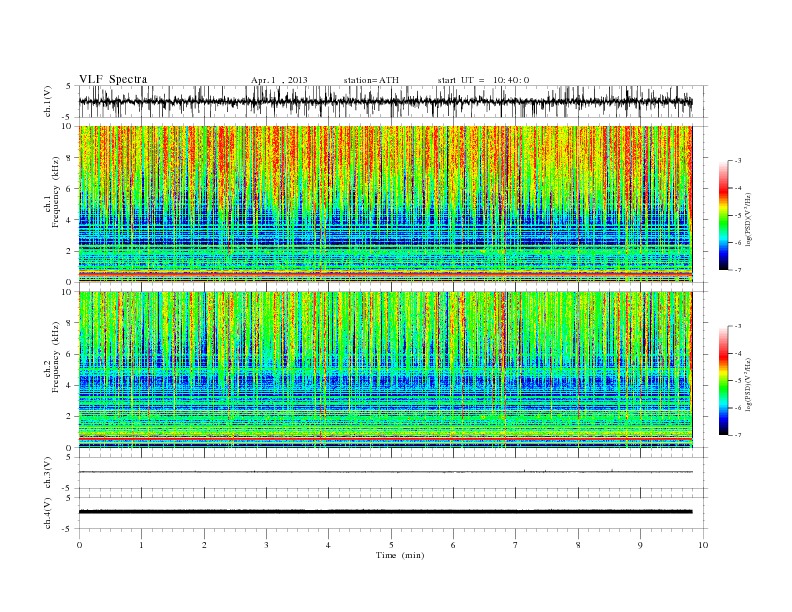Click the ch.2 spectrogram color scale bar
Image resolution: width=792 pixels, height=612 pixels.
point(723,380)
